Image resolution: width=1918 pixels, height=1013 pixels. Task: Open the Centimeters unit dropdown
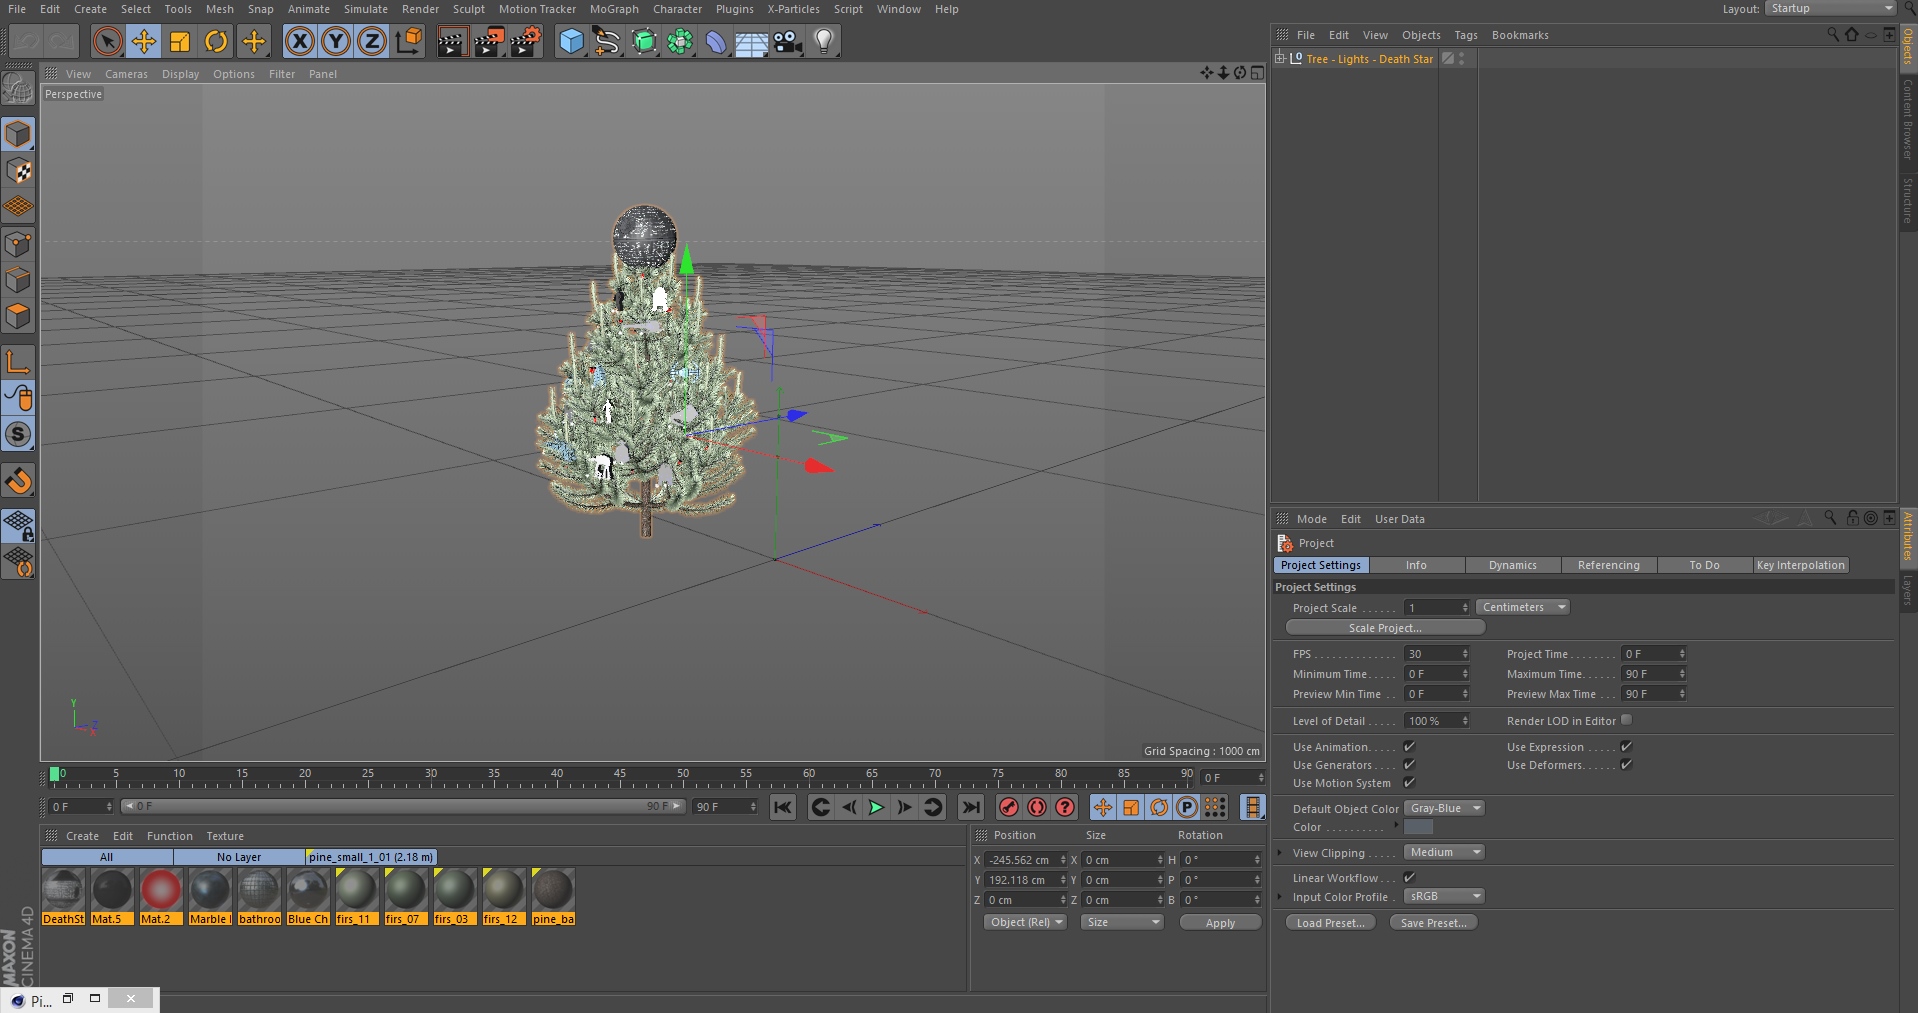tap(1523, 607)
